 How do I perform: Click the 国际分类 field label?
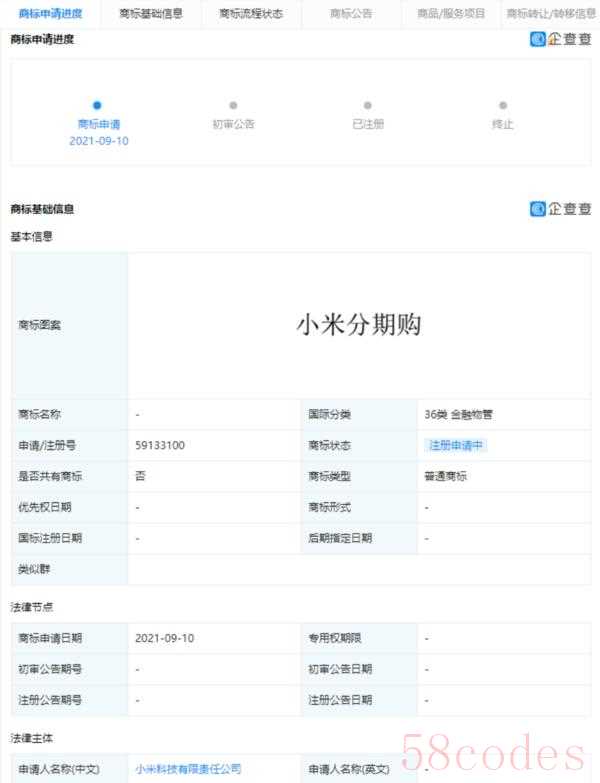[329, 414]
